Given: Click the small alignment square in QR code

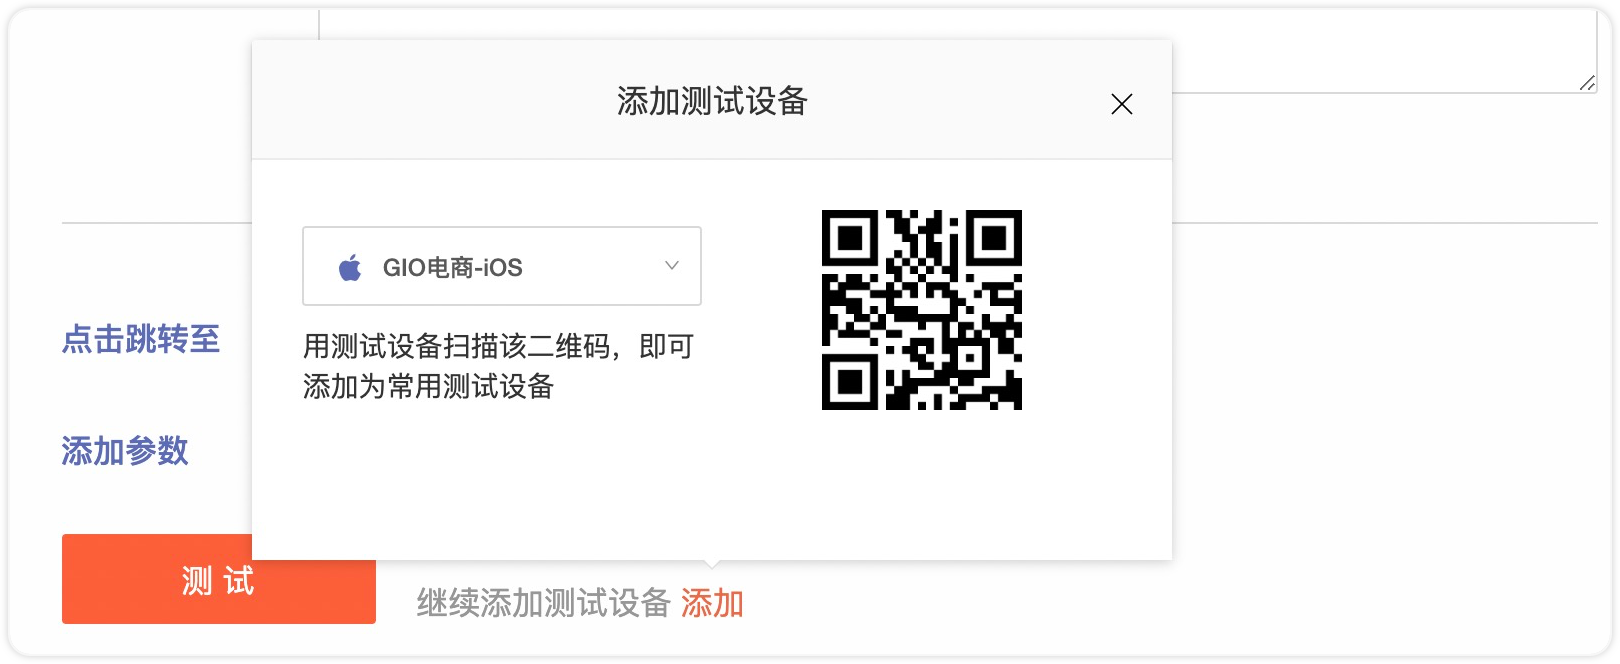Looking at the screenshot, I should 968,356.
